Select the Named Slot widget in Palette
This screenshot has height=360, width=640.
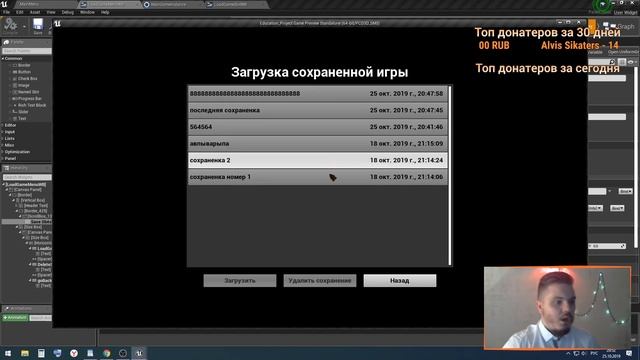click(28, 92)
